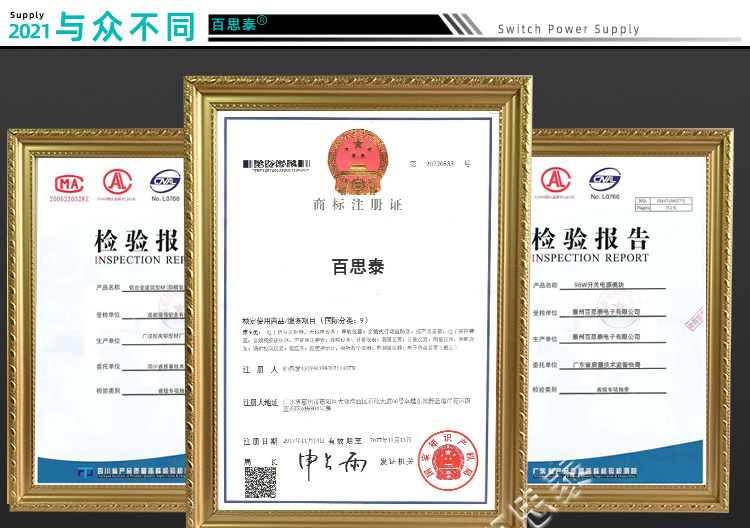Click certificate number '20720533'
Viewport: 750px width, 528px height.
point(440,164)
